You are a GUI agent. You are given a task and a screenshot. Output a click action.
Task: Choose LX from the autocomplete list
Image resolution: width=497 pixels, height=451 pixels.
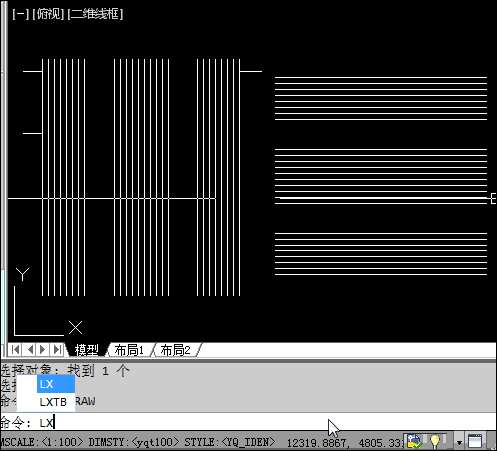(x=56, y=384)
